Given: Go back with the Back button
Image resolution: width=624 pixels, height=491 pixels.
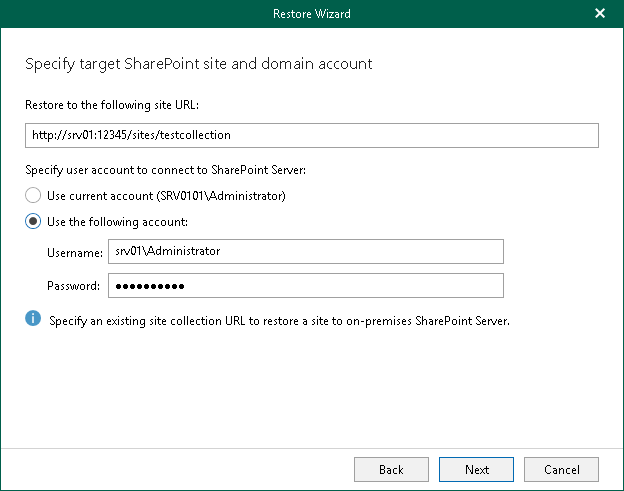Looking at the screenshot, I should [391, 469].
